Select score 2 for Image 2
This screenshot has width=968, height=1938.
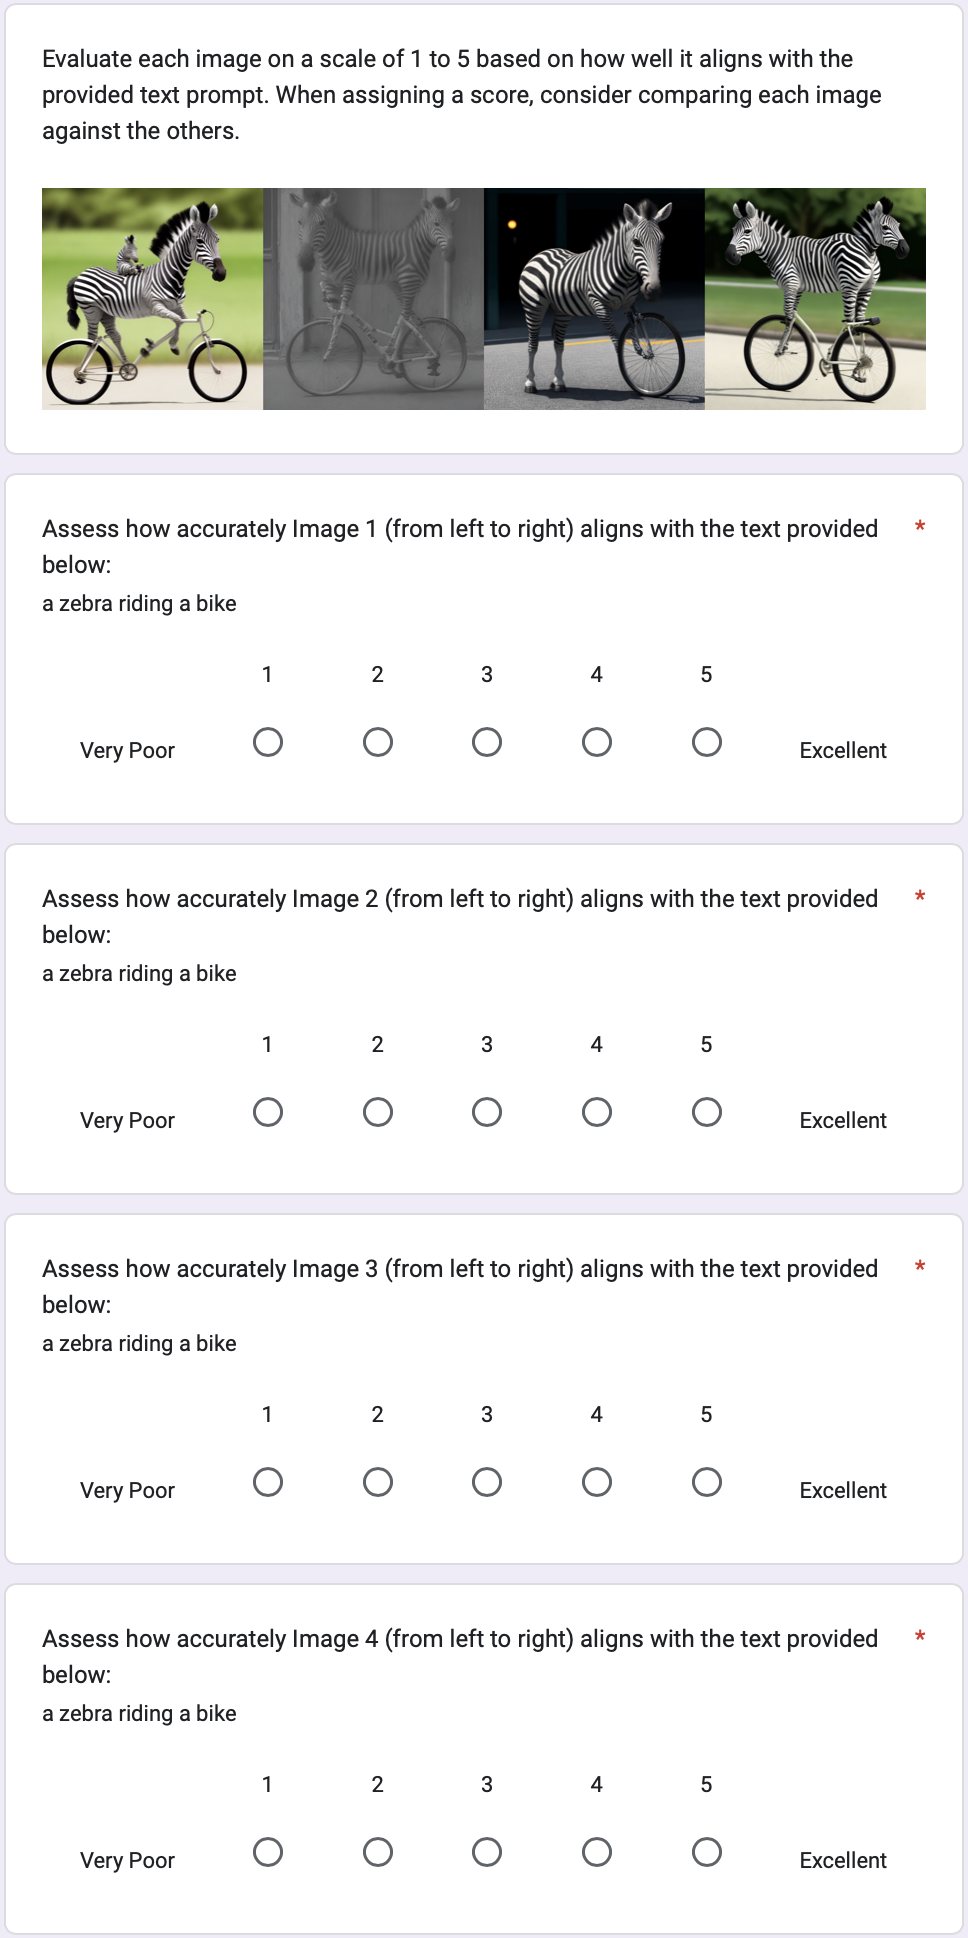[x=378, y=1112]
